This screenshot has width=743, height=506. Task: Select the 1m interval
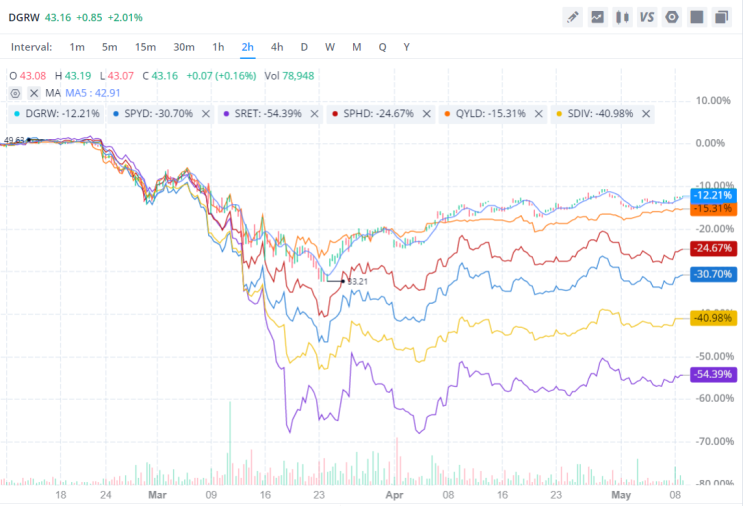click(77, 47)
